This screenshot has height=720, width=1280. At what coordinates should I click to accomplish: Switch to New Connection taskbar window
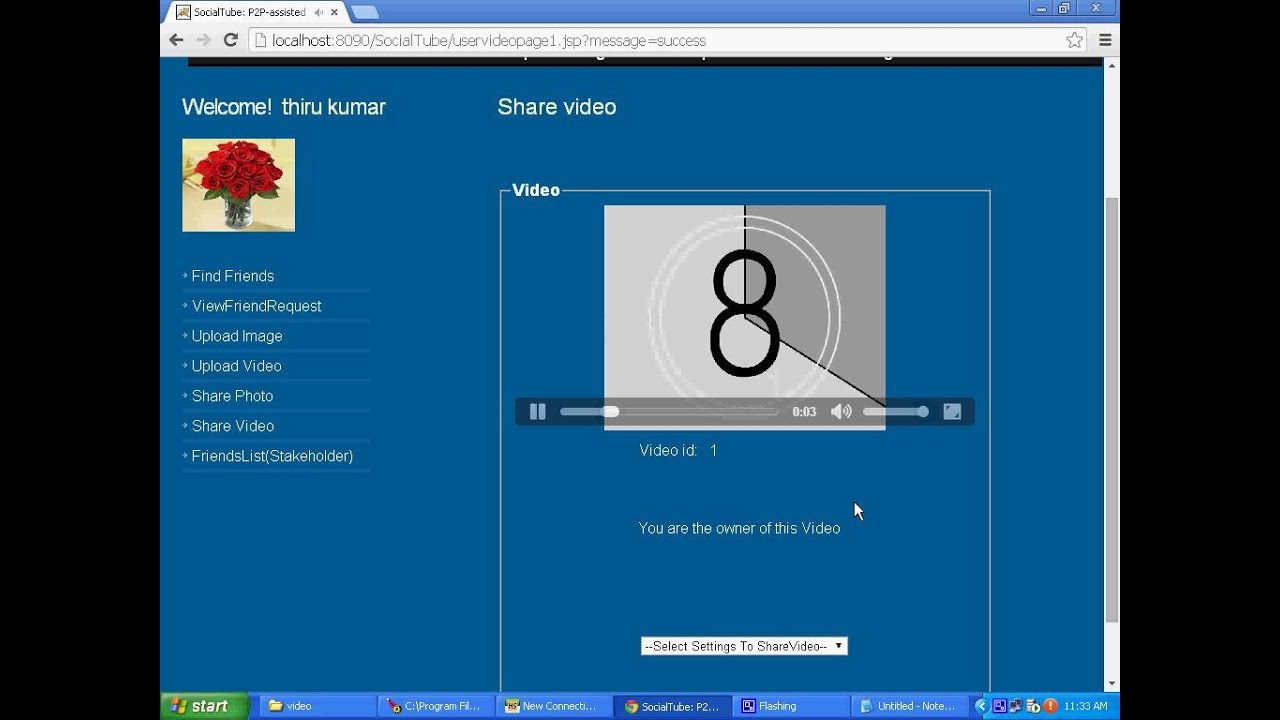click(554, 706)
